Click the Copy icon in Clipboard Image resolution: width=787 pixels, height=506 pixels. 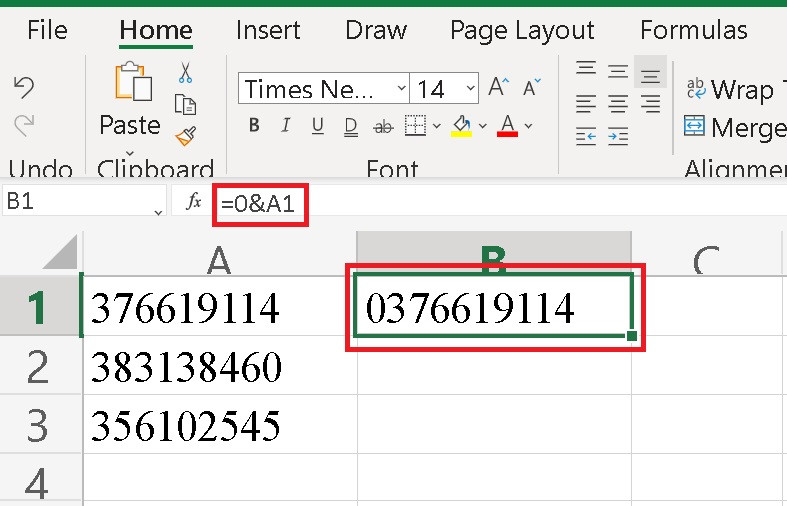(185, 103)
